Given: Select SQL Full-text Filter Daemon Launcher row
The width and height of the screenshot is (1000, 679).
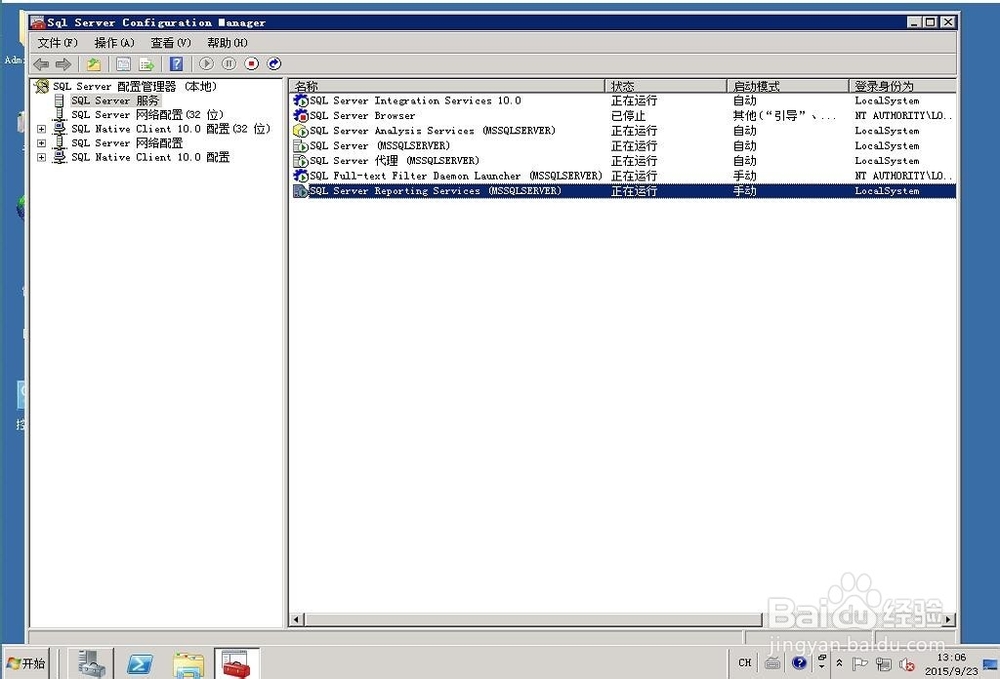Looking at the screenshot, I should tap(624, 176).
